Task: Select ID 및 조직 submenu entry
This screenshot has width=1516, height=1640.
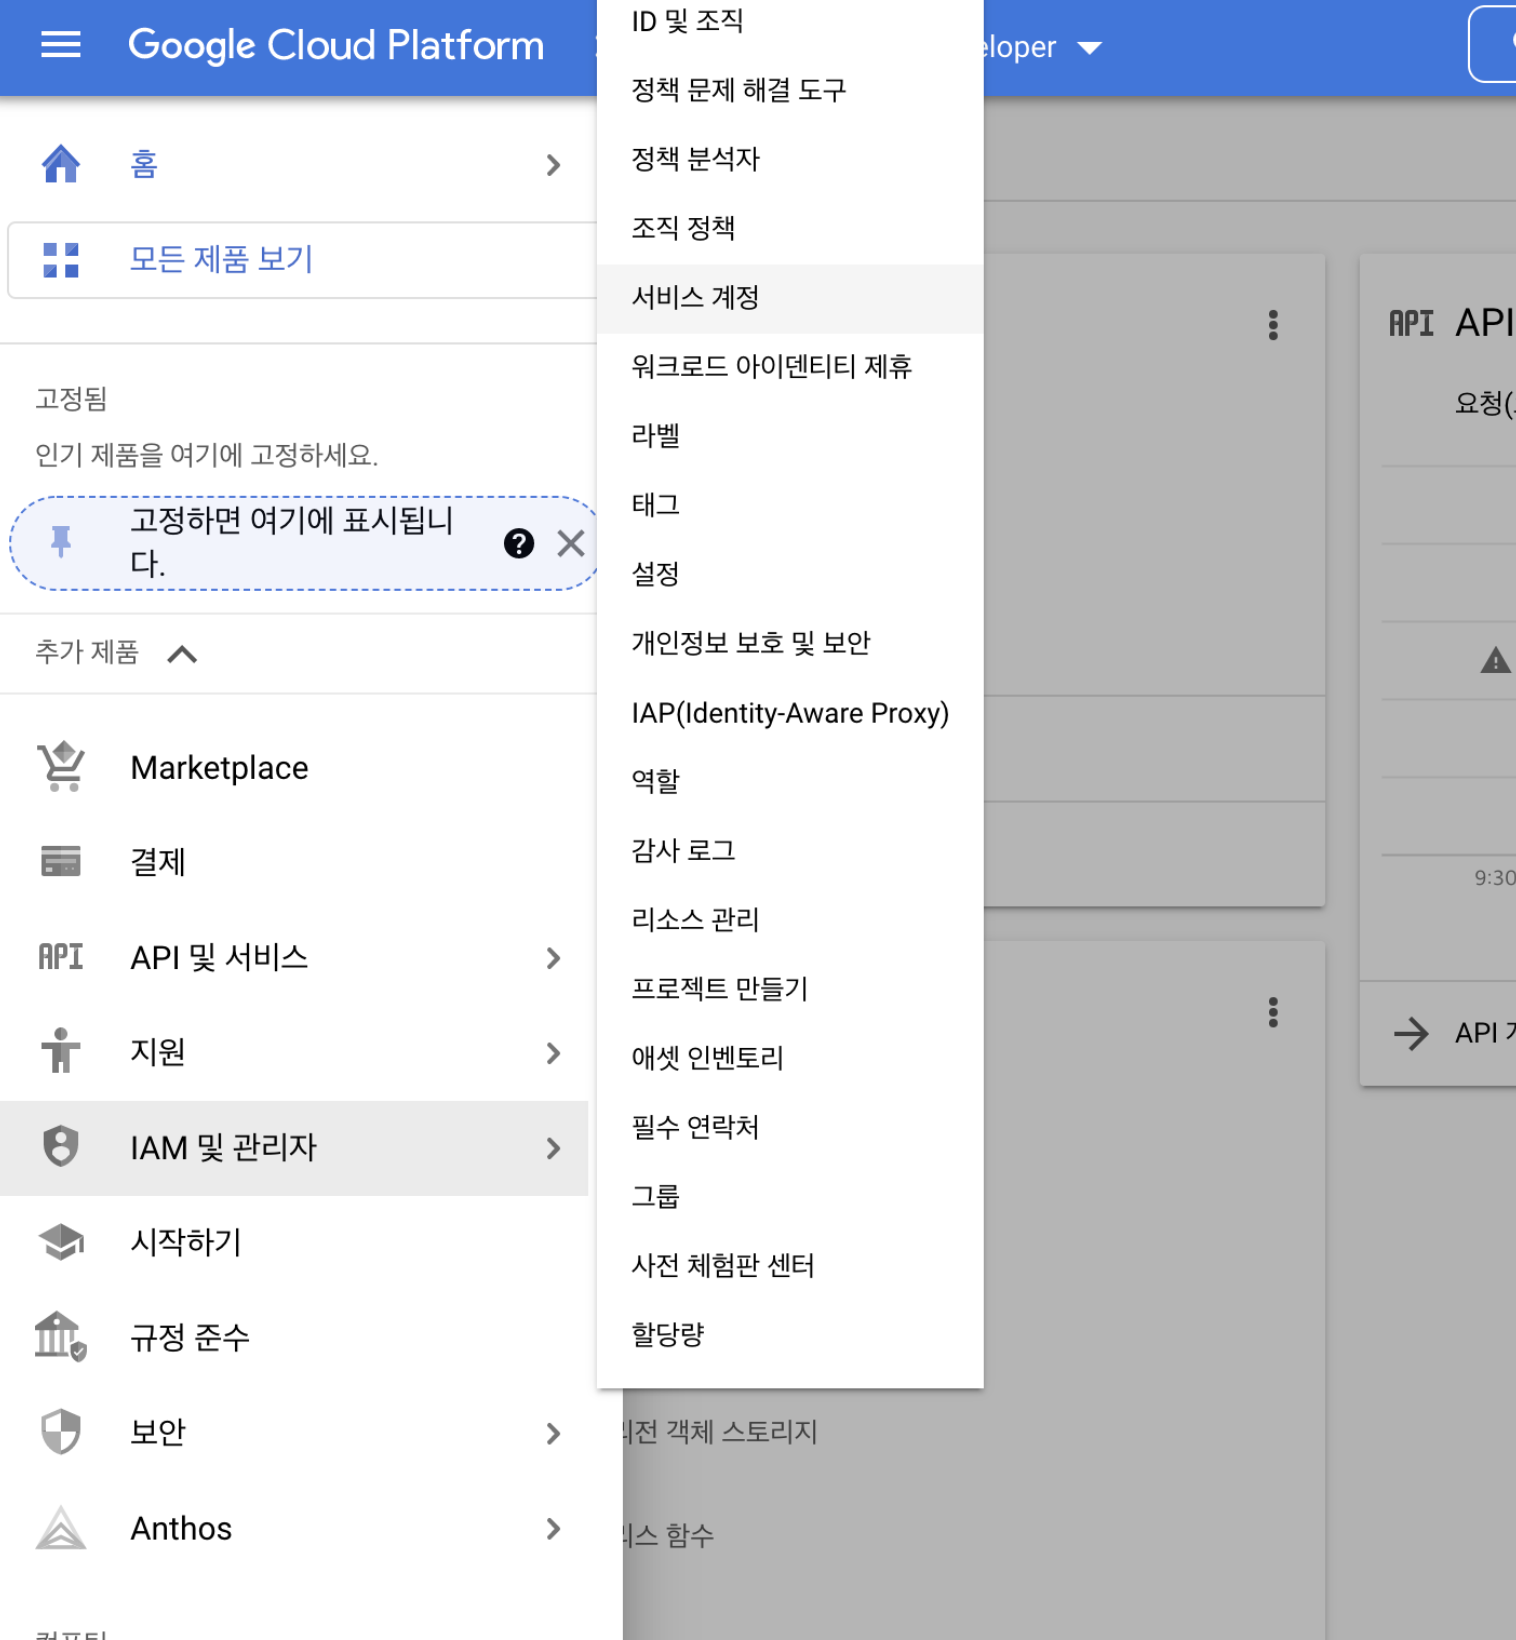Action: coord(790,21)
